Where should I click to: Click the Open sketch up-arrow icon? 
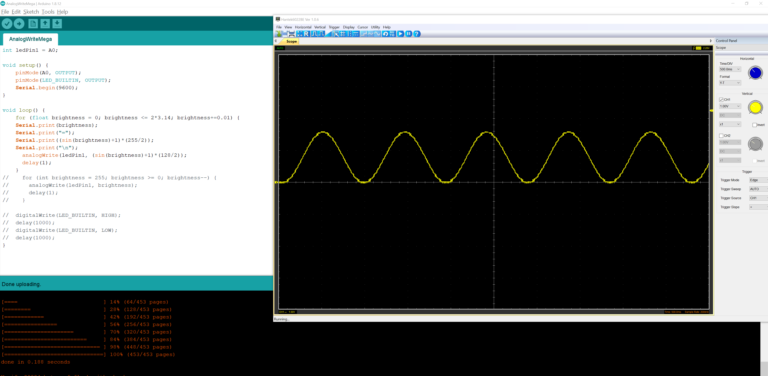click(45, 24)
